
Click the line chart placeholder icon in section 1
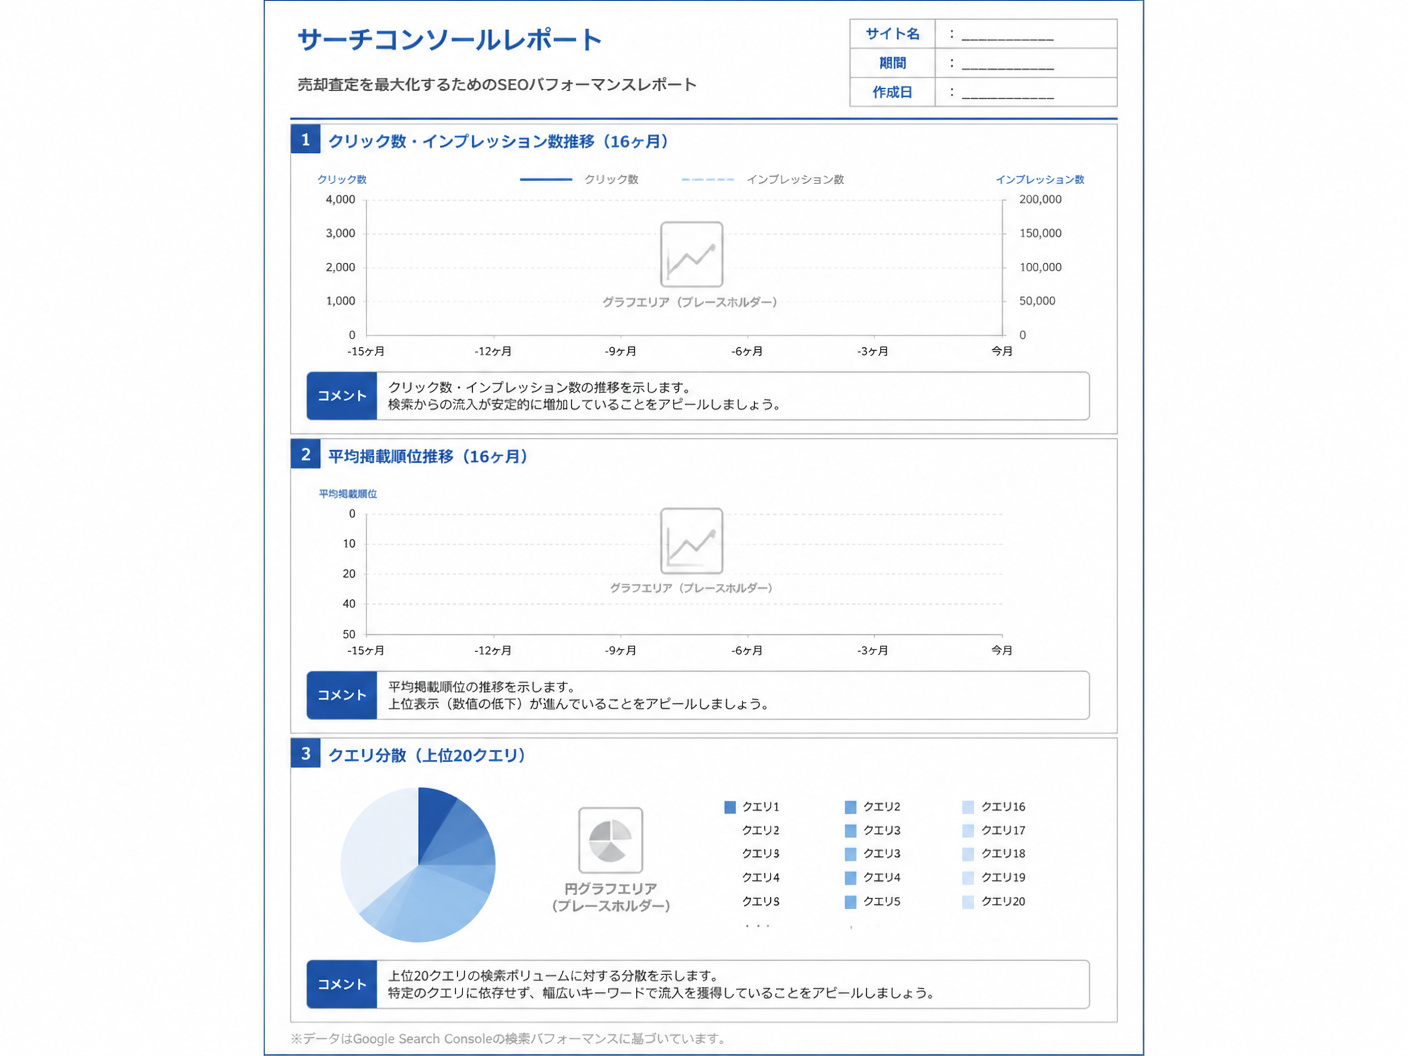click(691, 255)
